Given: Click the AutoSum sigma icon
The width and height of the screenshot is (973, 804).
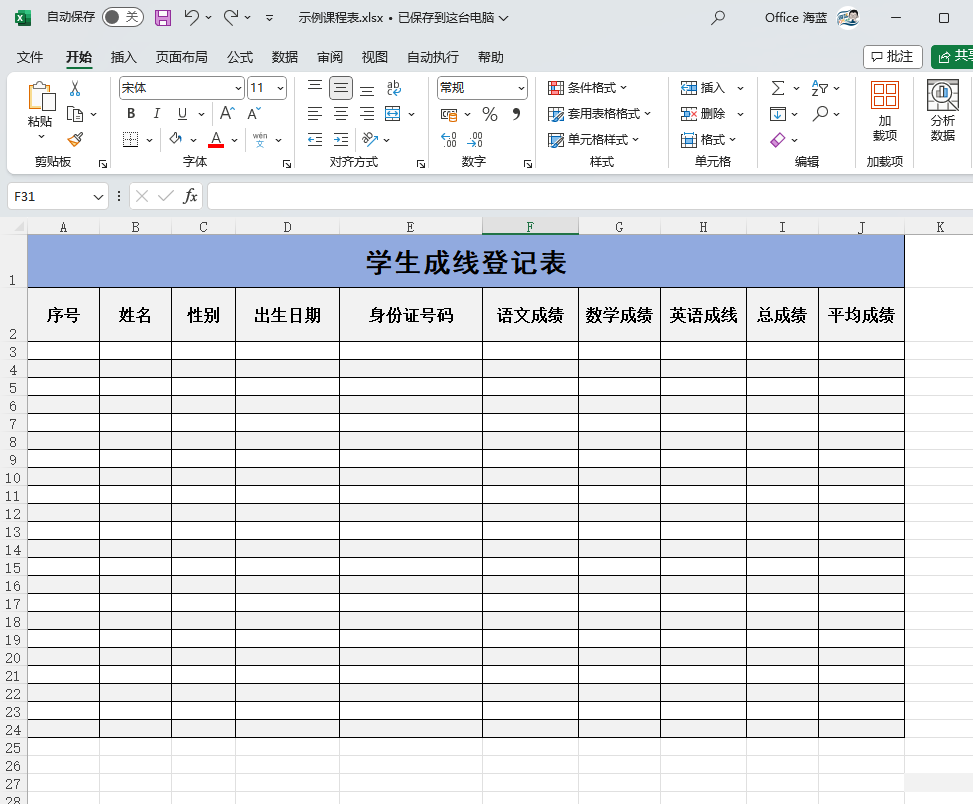Looking at the screenshot, I should 778,88.
